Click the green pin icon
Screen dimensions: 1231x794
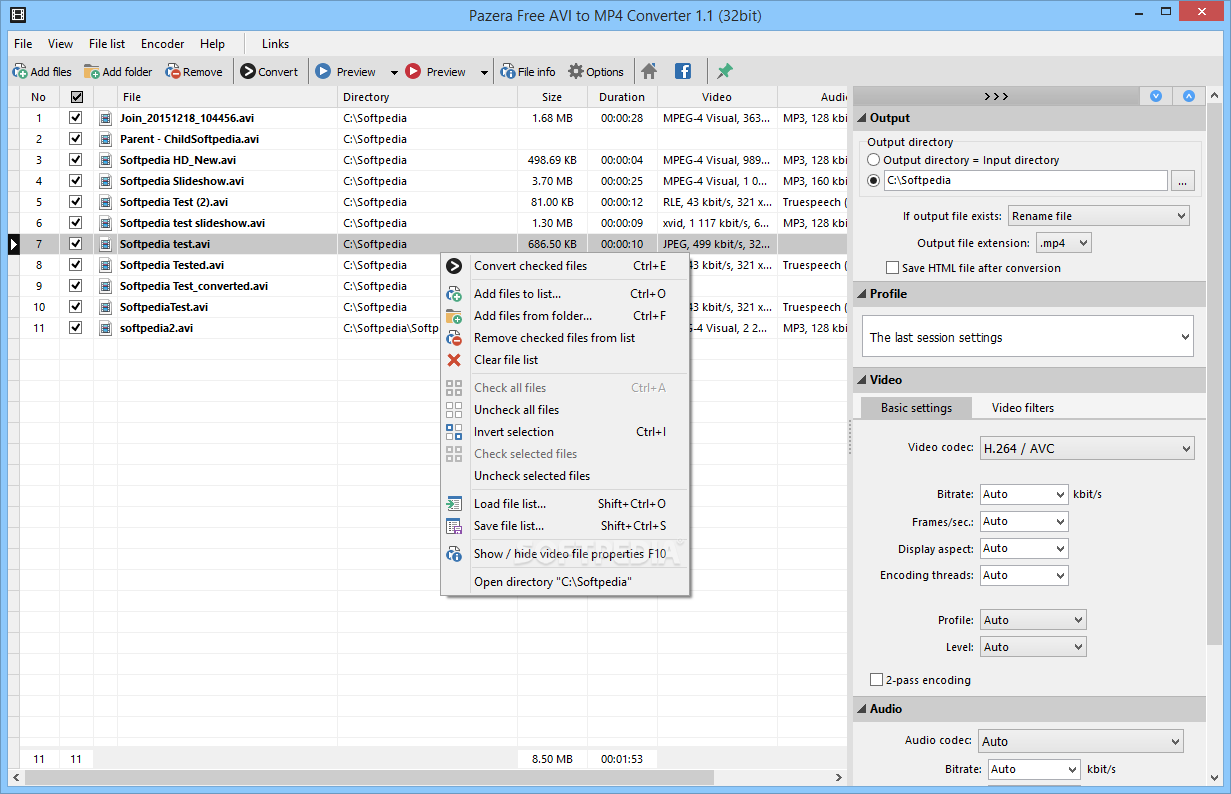[725, 72]
